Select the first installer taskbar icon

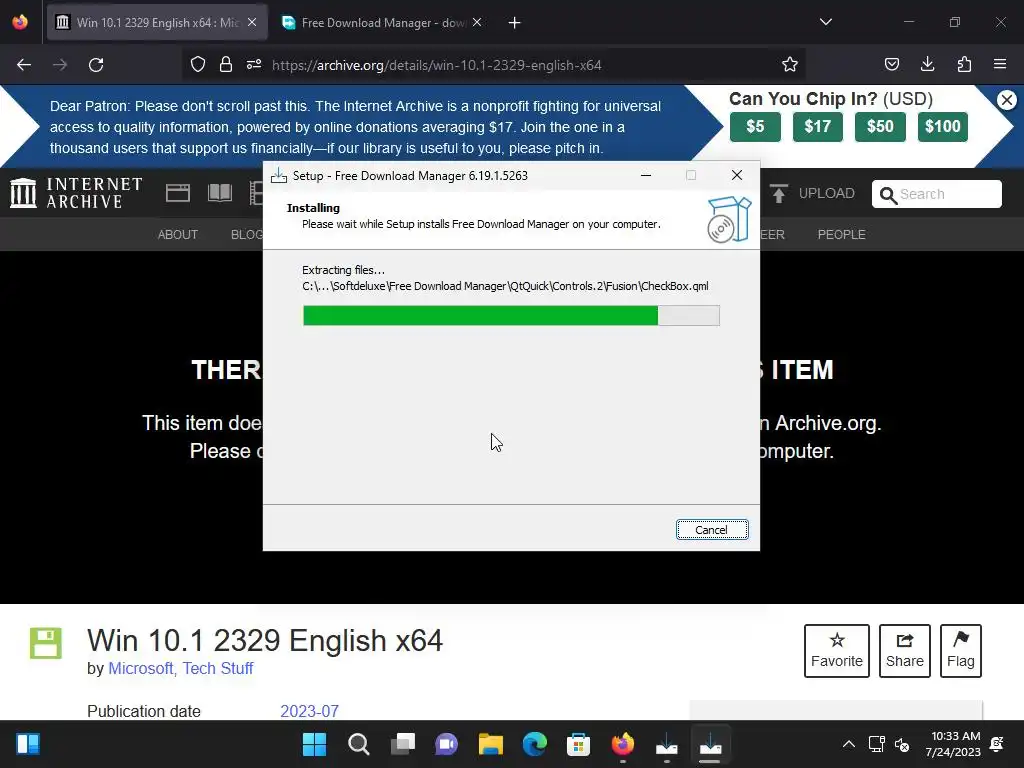click(x=667, y=744)
